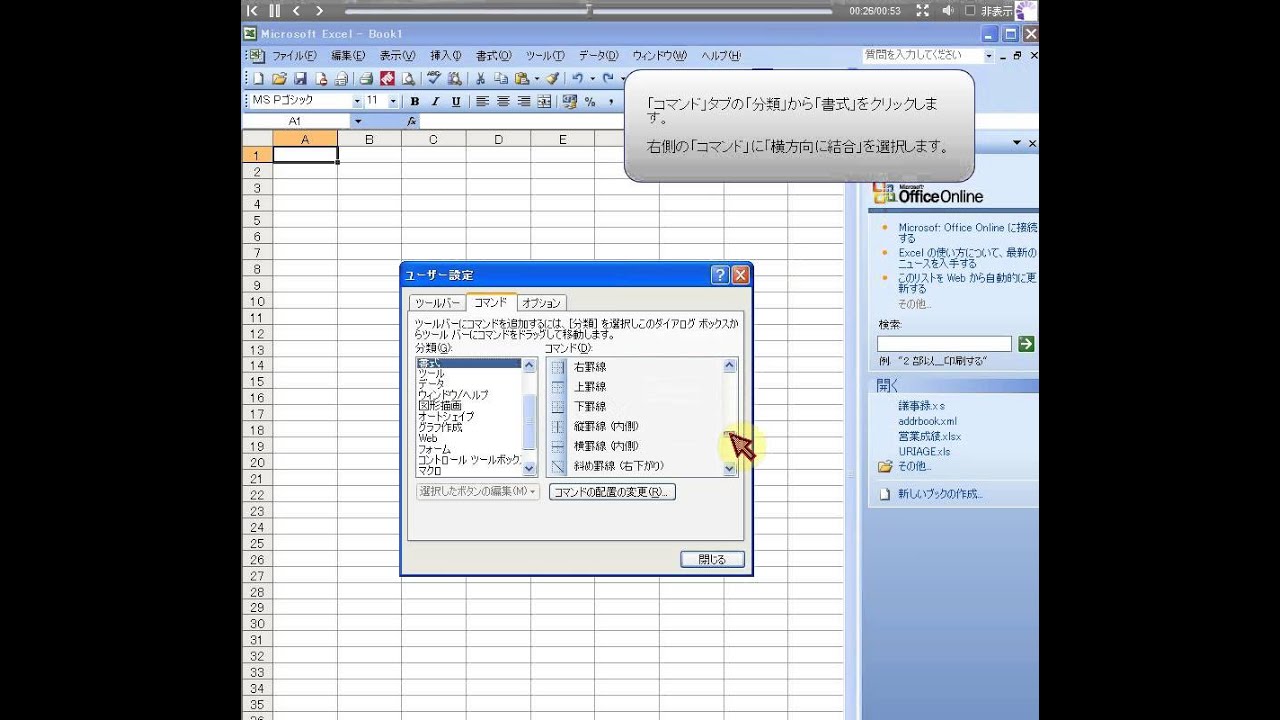Viewport: 1280px width, 720px height.
Task: Click video player volume speaker icon
Action: pos(947,10)
